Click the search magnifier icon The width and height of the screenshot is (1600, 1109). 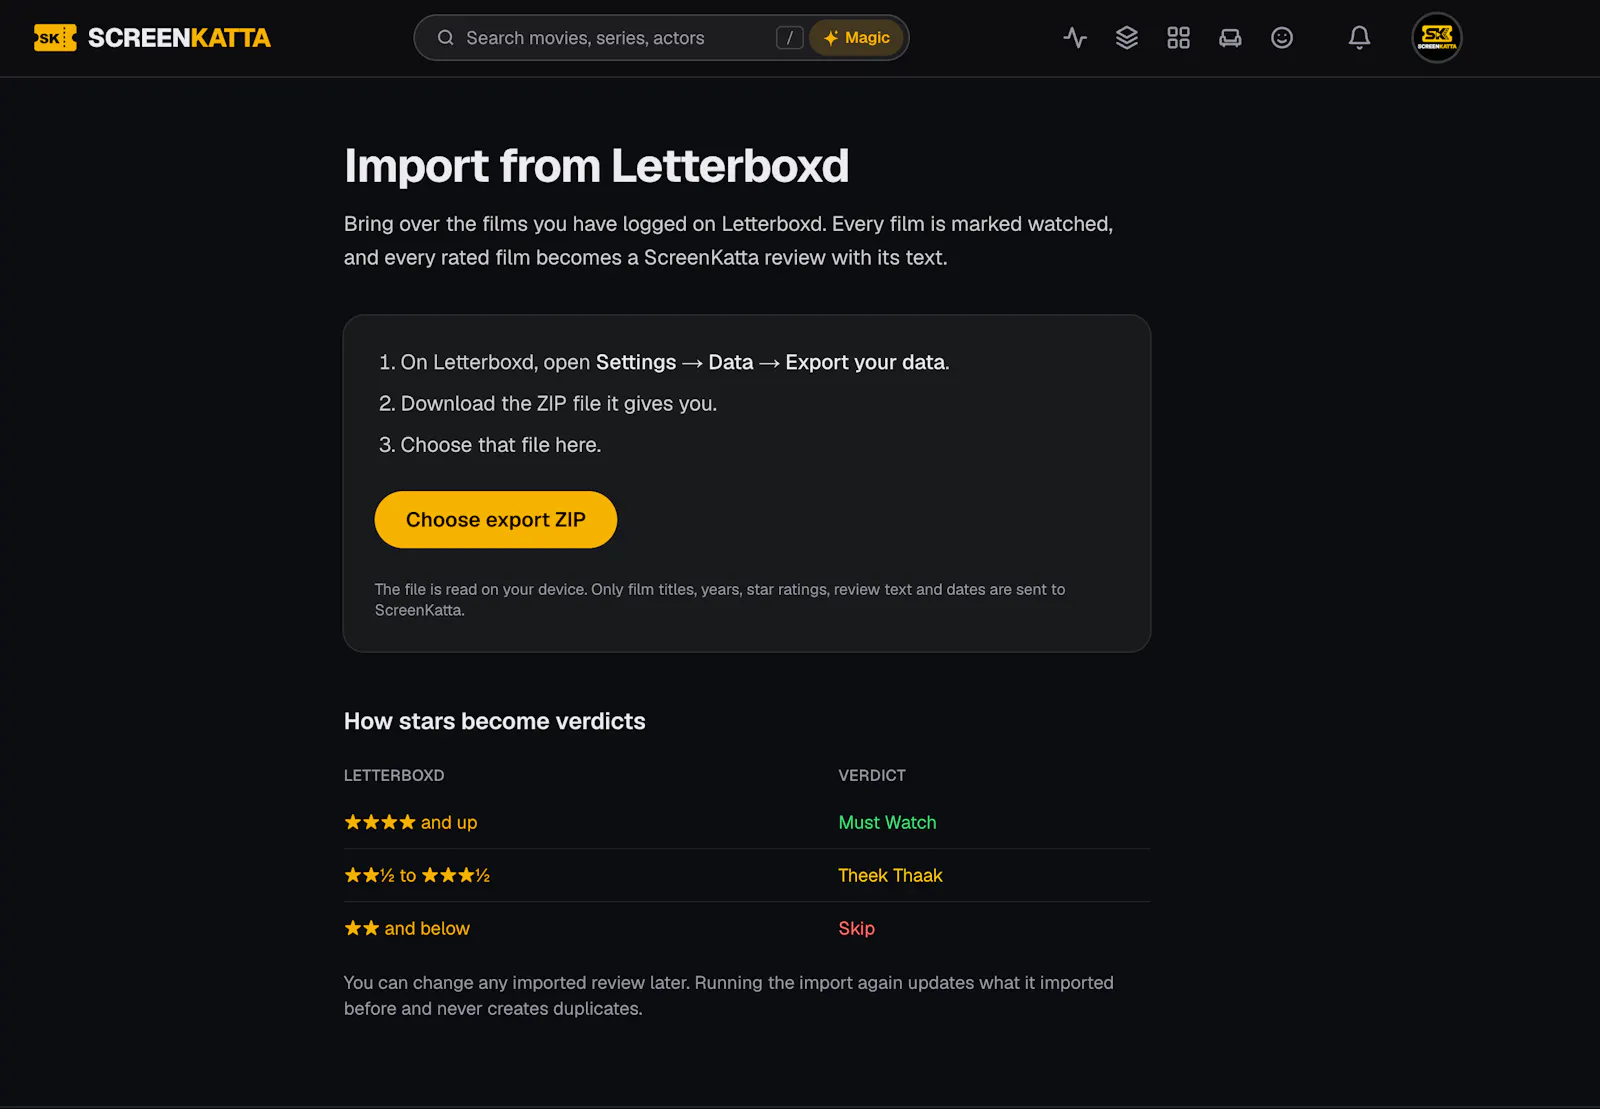click(446, 38)
